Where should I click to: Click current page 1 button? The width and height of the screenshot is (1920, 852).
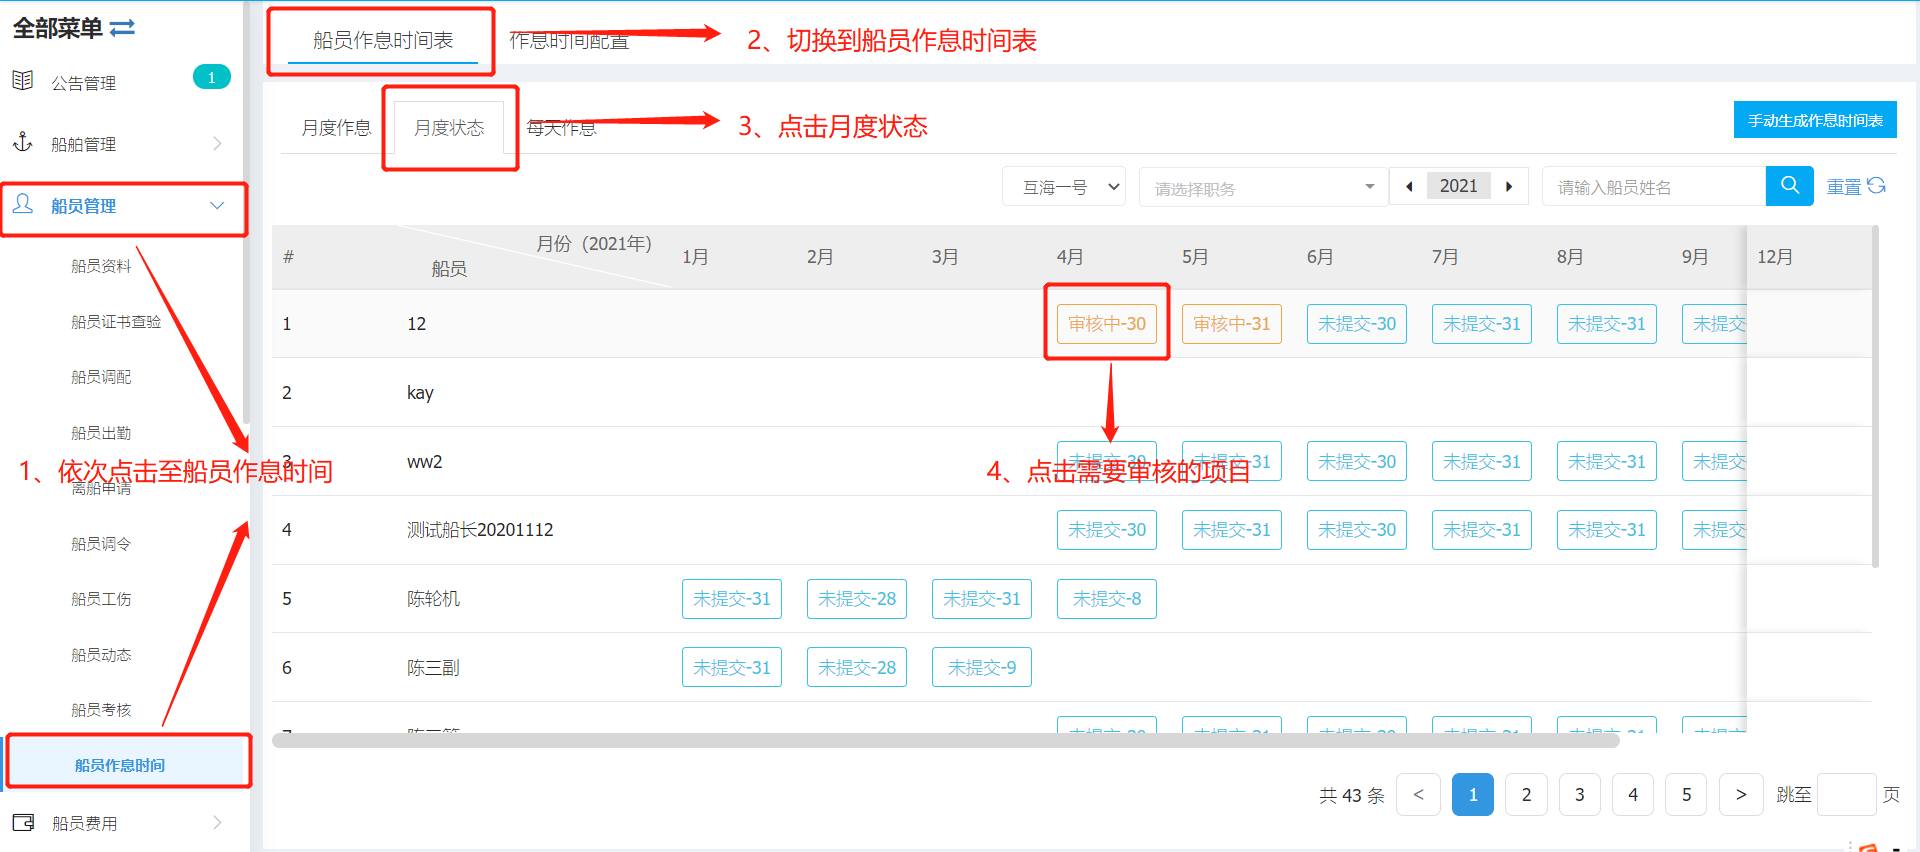(1473, 794)
